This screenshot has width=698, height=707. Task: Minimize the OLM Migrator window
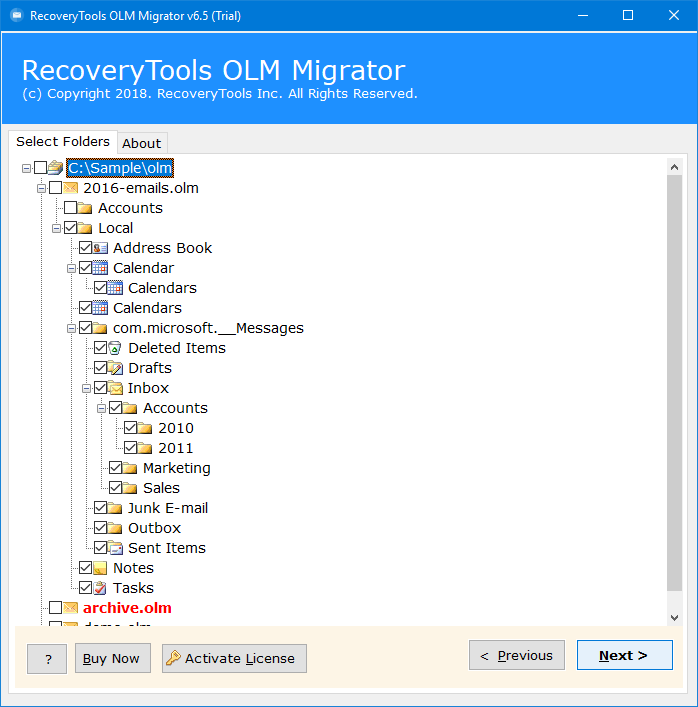tap(583, 15)
